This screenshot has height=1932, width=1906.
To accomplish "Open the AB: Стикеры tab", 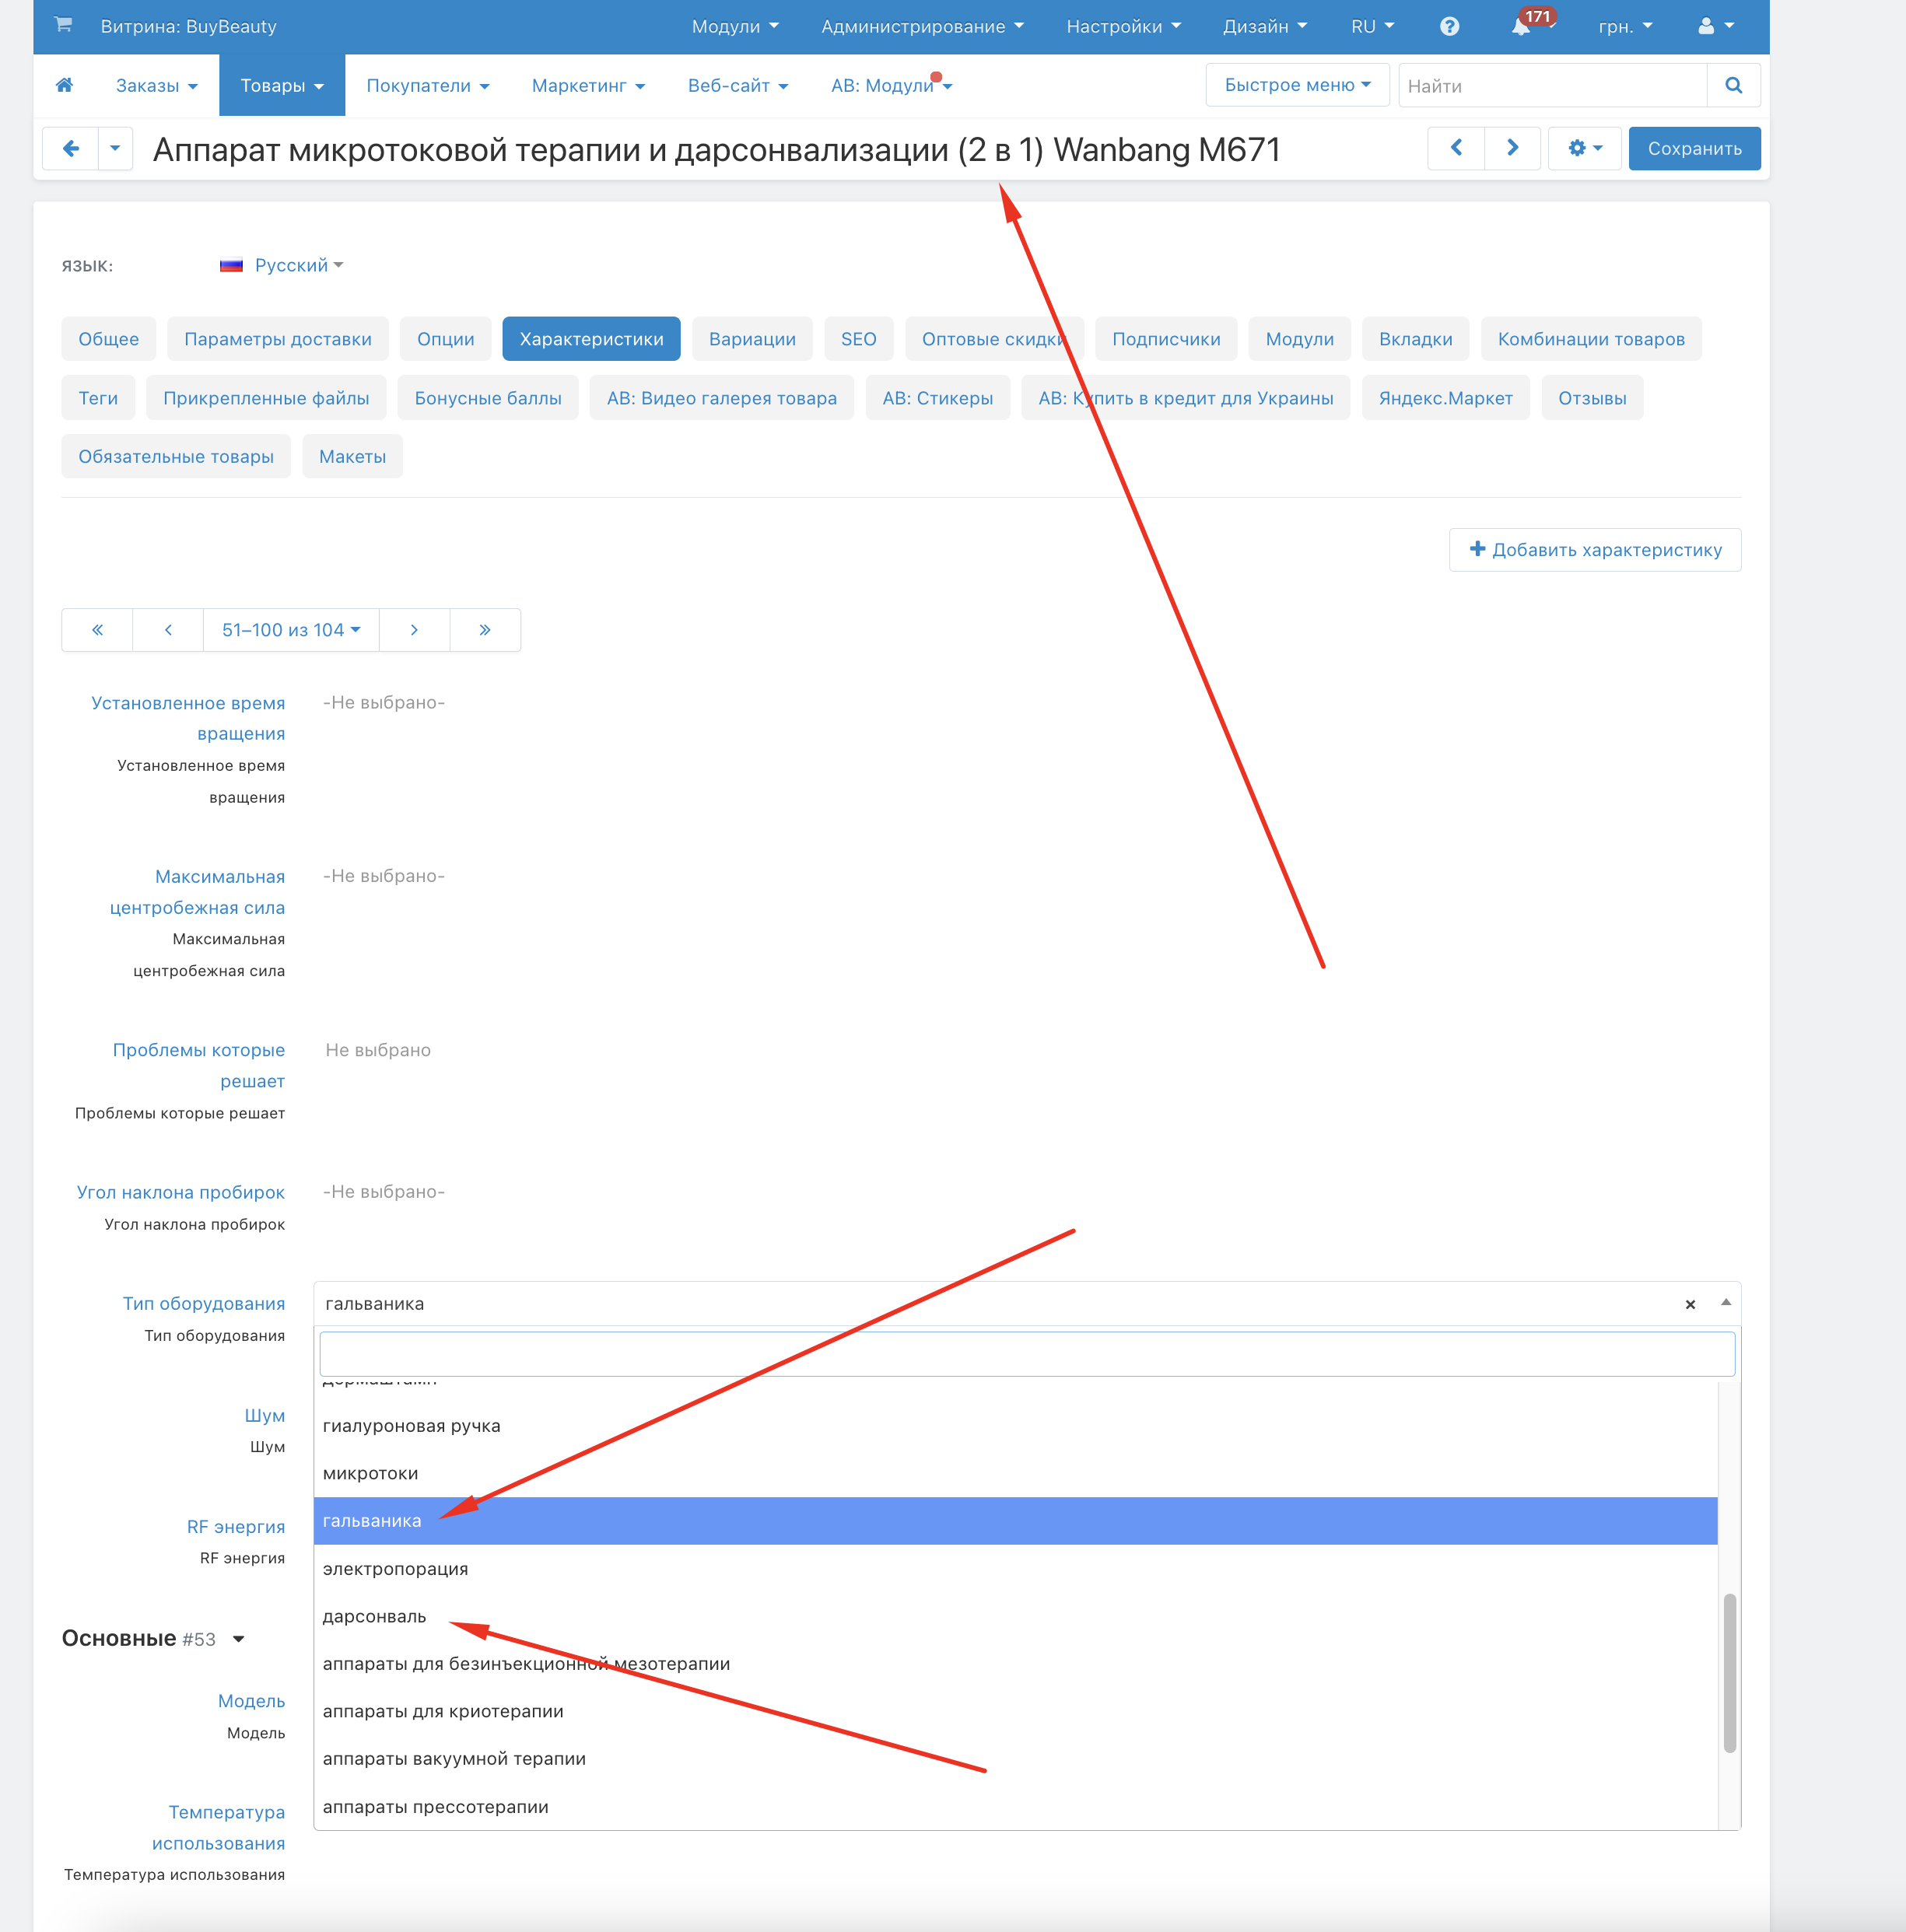I will click(937, 398).
